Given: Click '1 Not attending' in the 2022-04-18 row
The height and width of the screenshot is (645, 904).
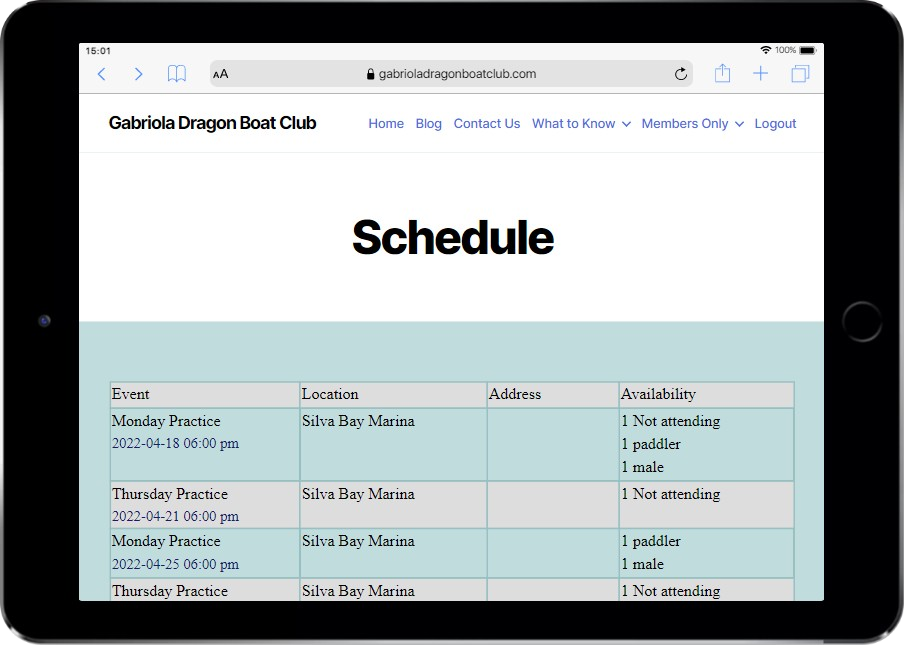Looking at the screenshot, I should pos(671,421).
